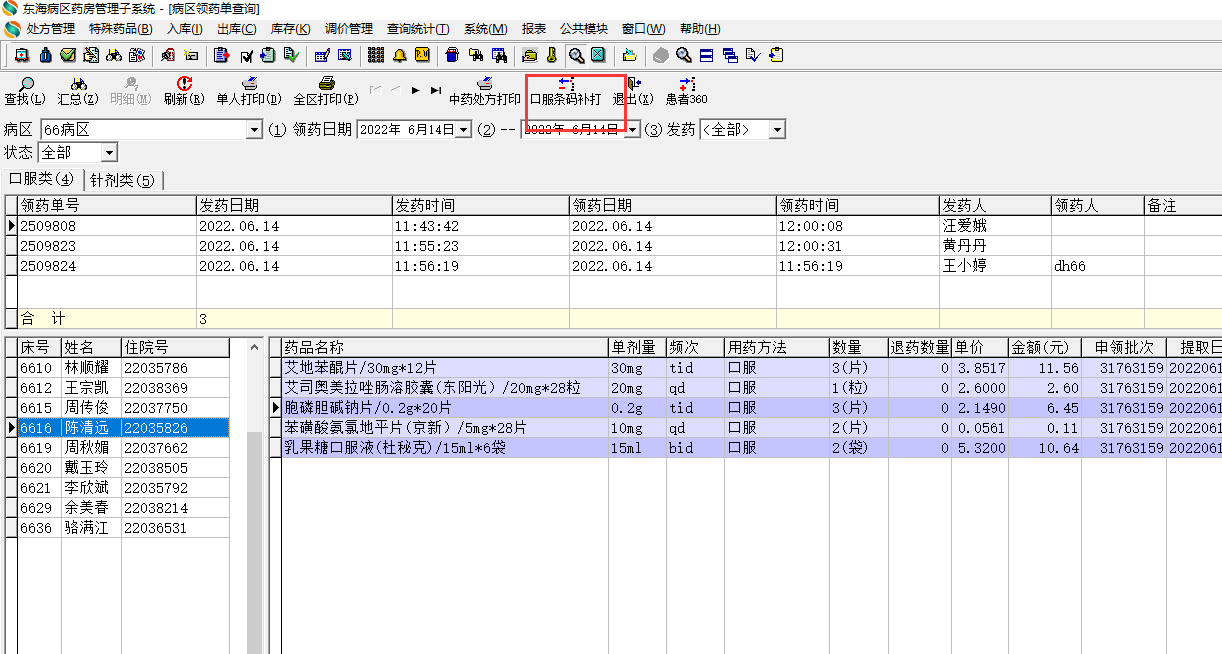Expand the 发药 dropdown set to 全部
The image size is (1222, 654).
pos(777,130)
